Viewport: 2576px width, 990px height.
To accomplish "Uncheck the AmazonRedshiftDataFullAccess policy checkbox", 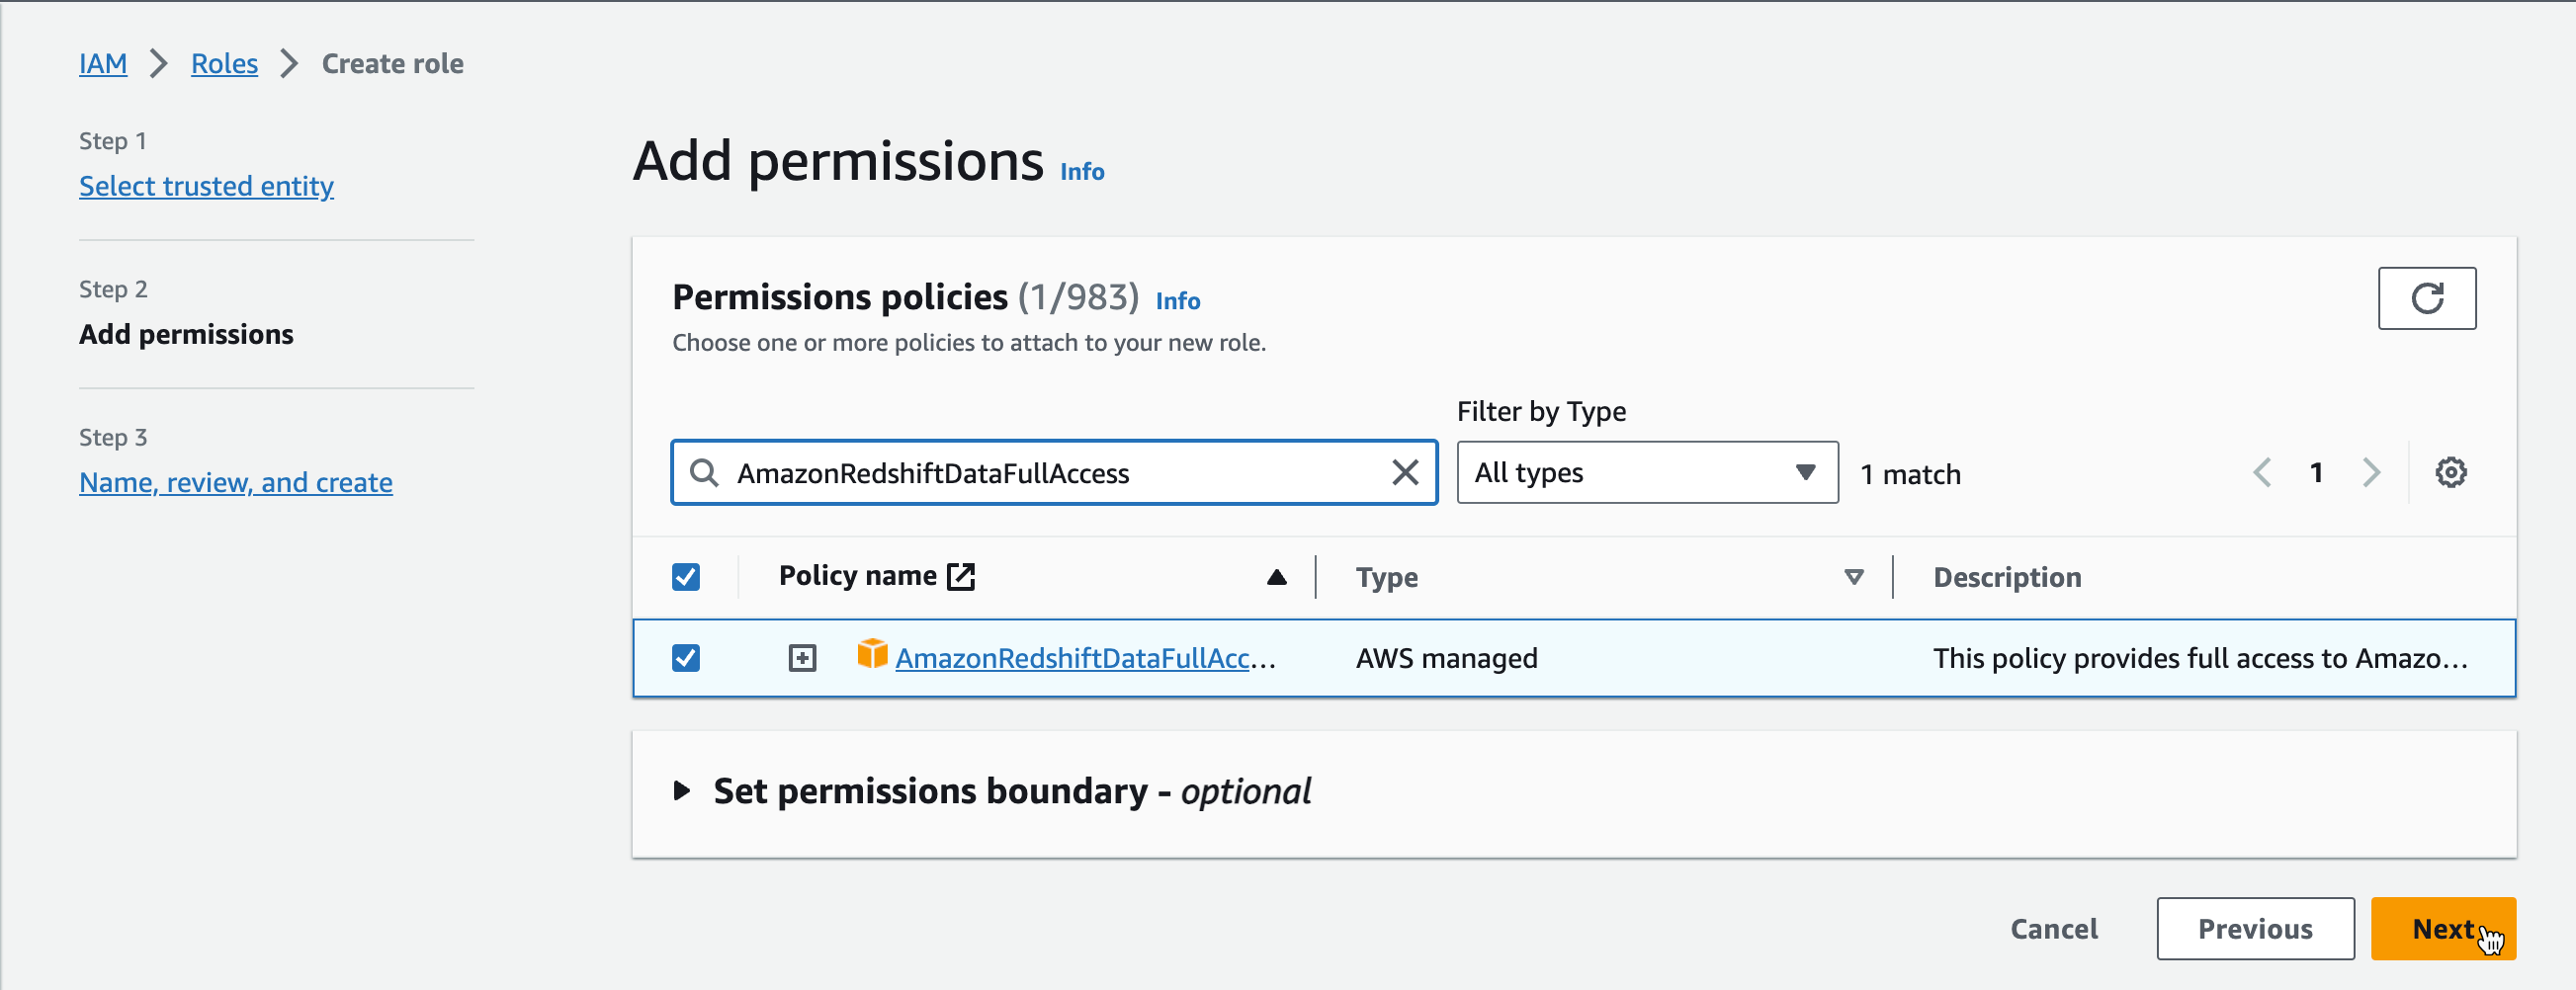I will 686,658.
